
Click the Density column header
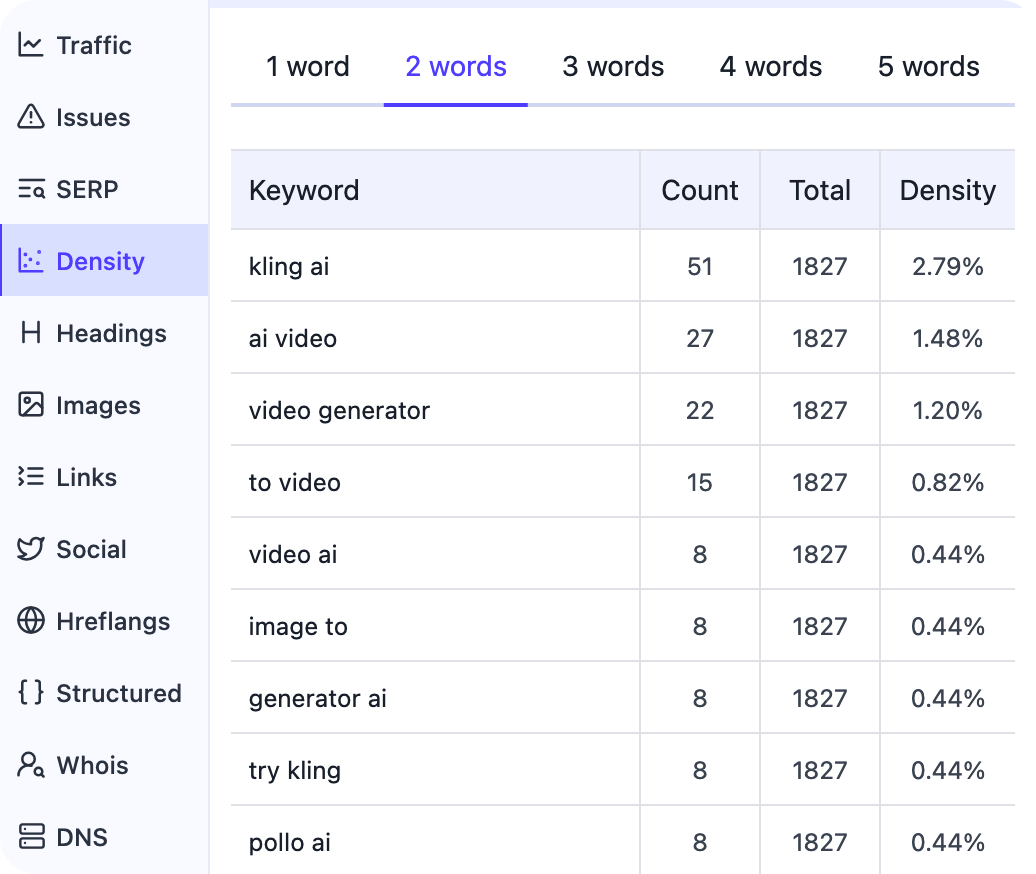[947, 190]
